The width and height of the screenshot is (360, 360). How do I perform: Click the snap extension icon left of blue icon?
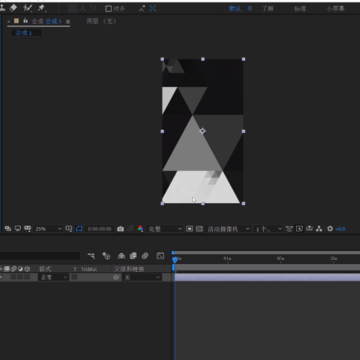142,8
